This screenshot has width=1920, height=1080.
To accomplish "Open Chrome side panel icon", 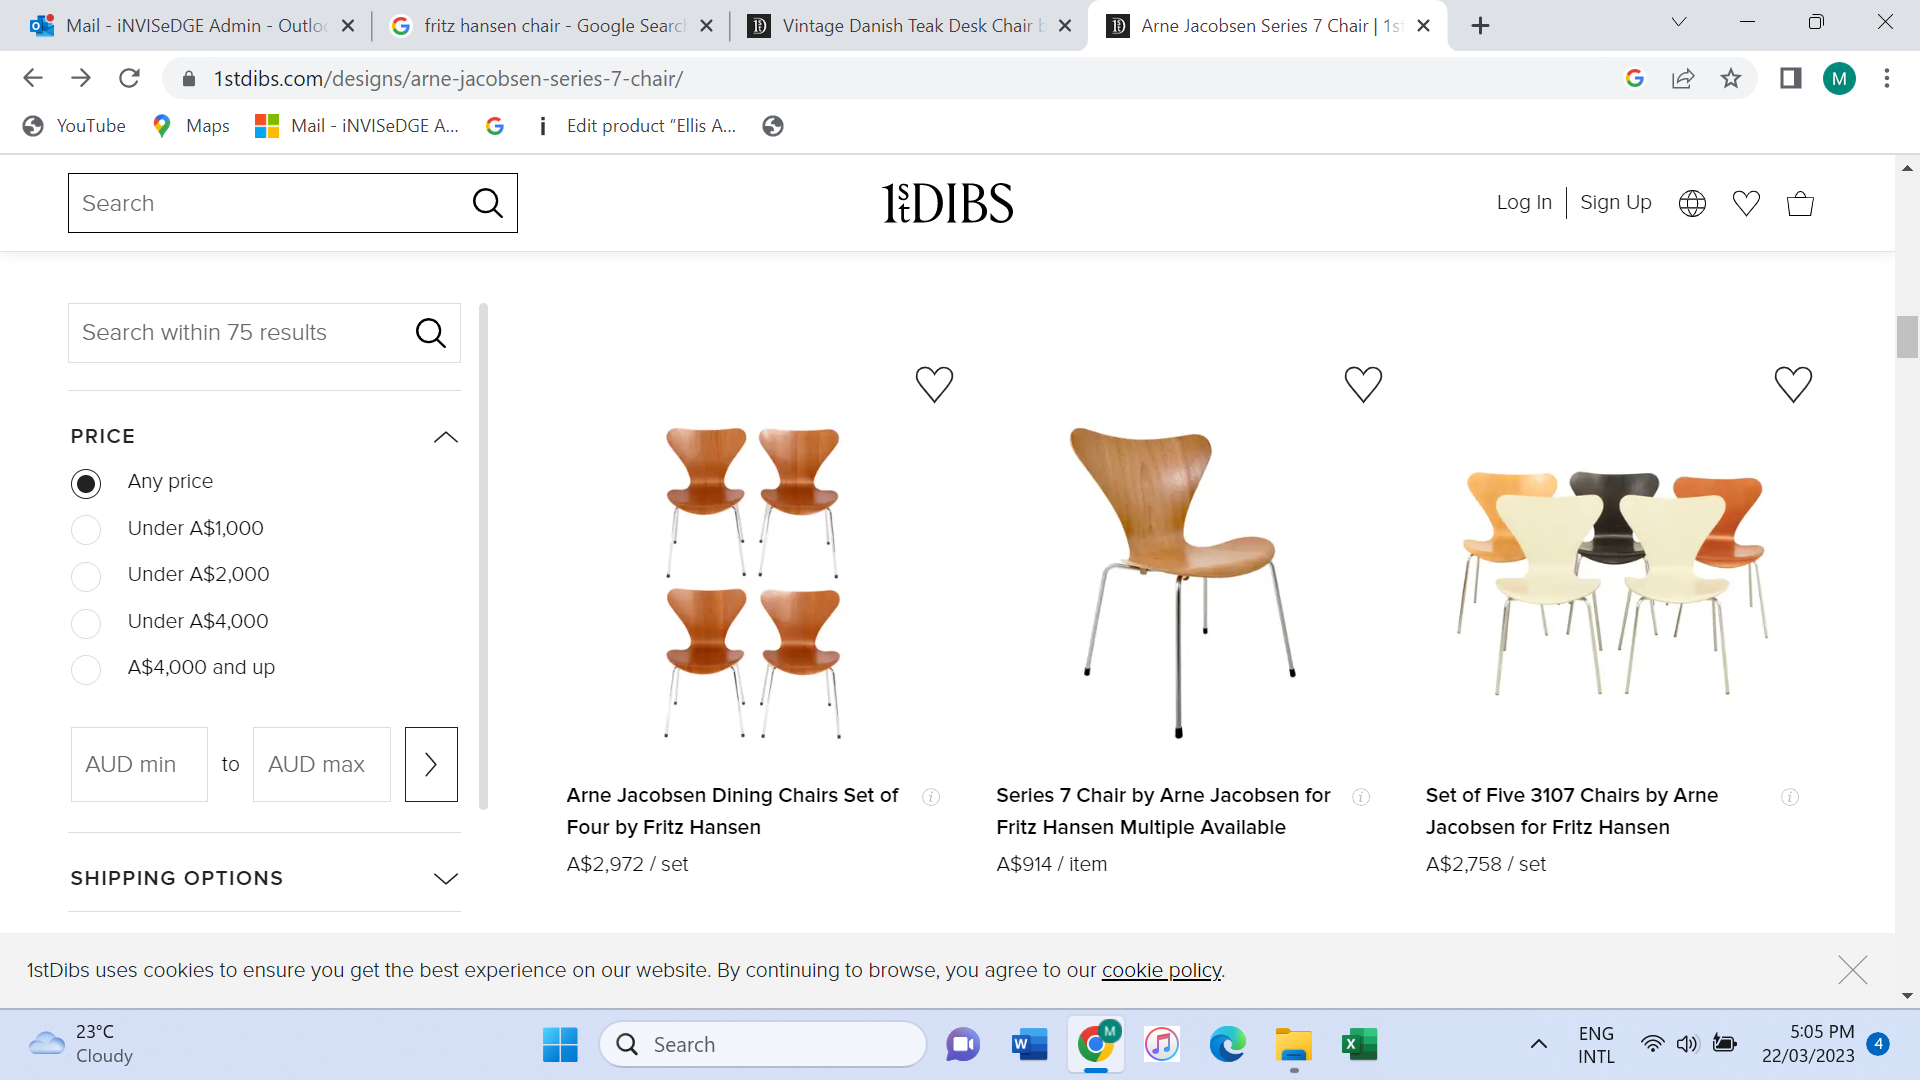I will click(1790, 78).
